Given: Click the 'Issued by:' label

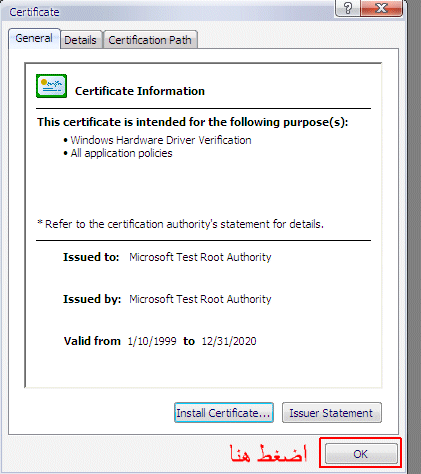Looking at the screenshot, I should [x=92, y=299].
